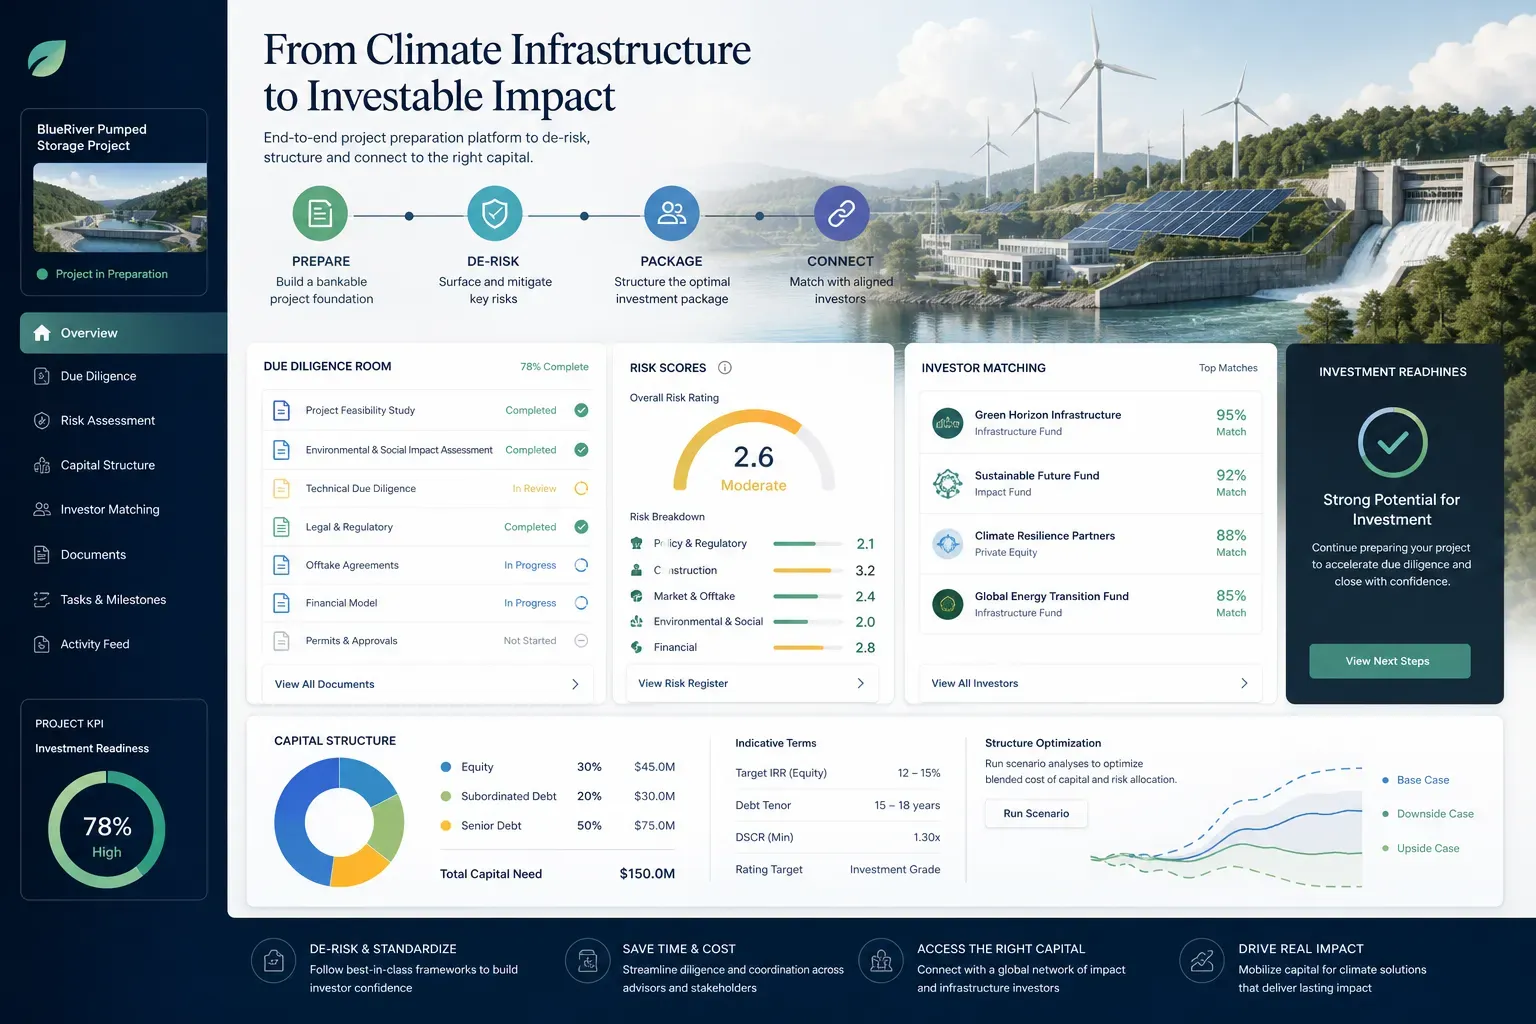Toggle the Environmental & Social Impact completed checkmark
Viewport: 1536px width, 1024px height.
point(581,450)
